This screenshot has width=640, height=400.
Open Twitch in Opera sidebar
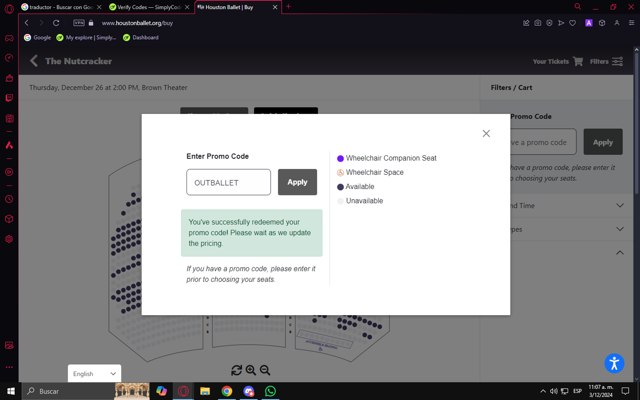click(x=9, y=98)
